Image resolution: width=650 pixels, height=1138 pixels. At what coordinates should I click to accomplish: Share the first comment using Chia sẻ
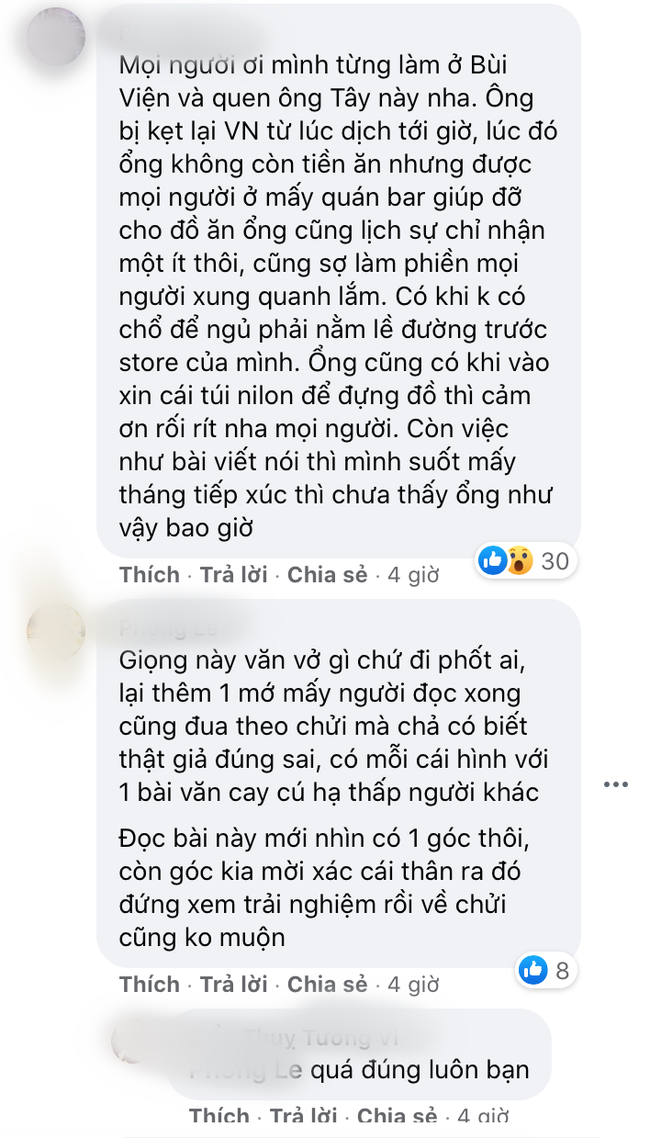[x=328, y=575]
